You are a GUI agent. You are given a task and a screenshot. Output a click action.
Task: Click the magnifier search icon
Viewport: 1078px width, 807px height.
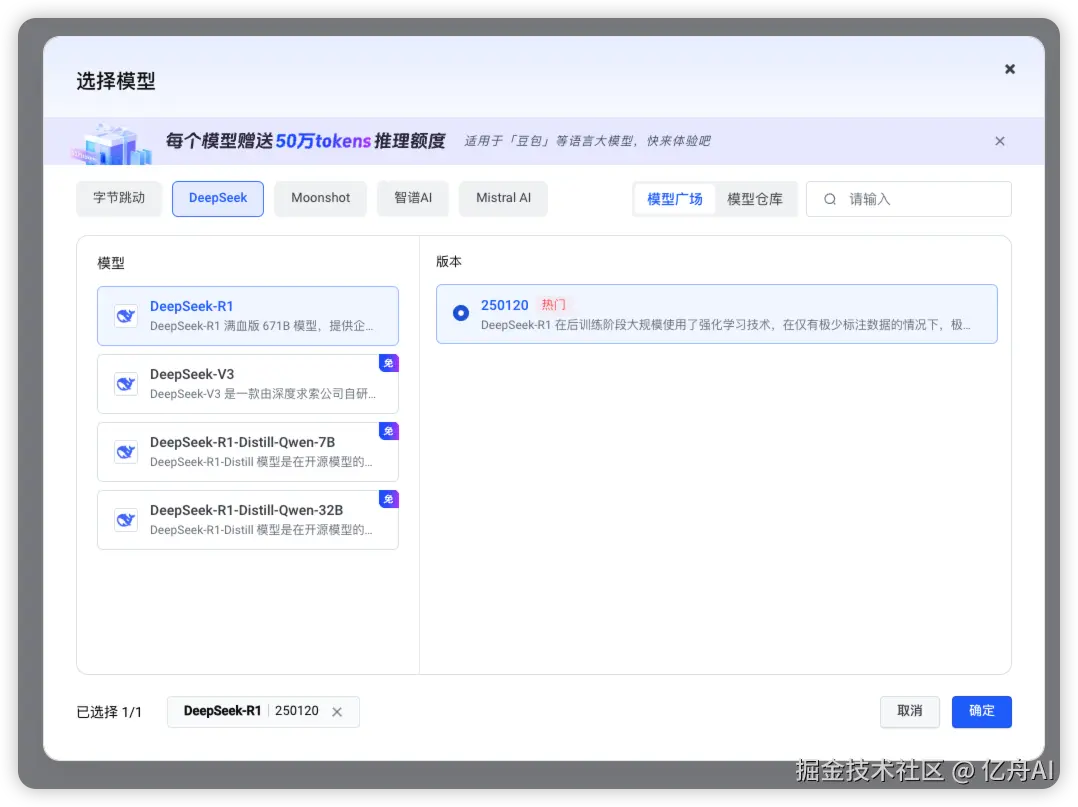pyautogui.click(x=830, y=199)
